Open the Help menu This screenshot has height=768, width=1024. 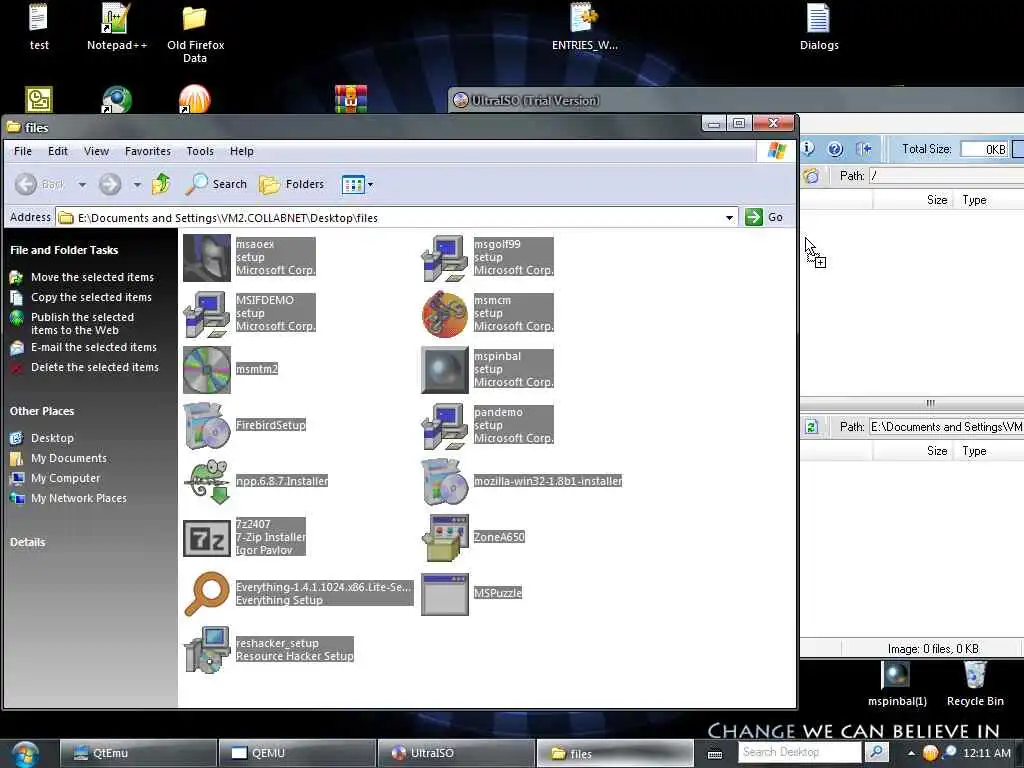[242, 151]
